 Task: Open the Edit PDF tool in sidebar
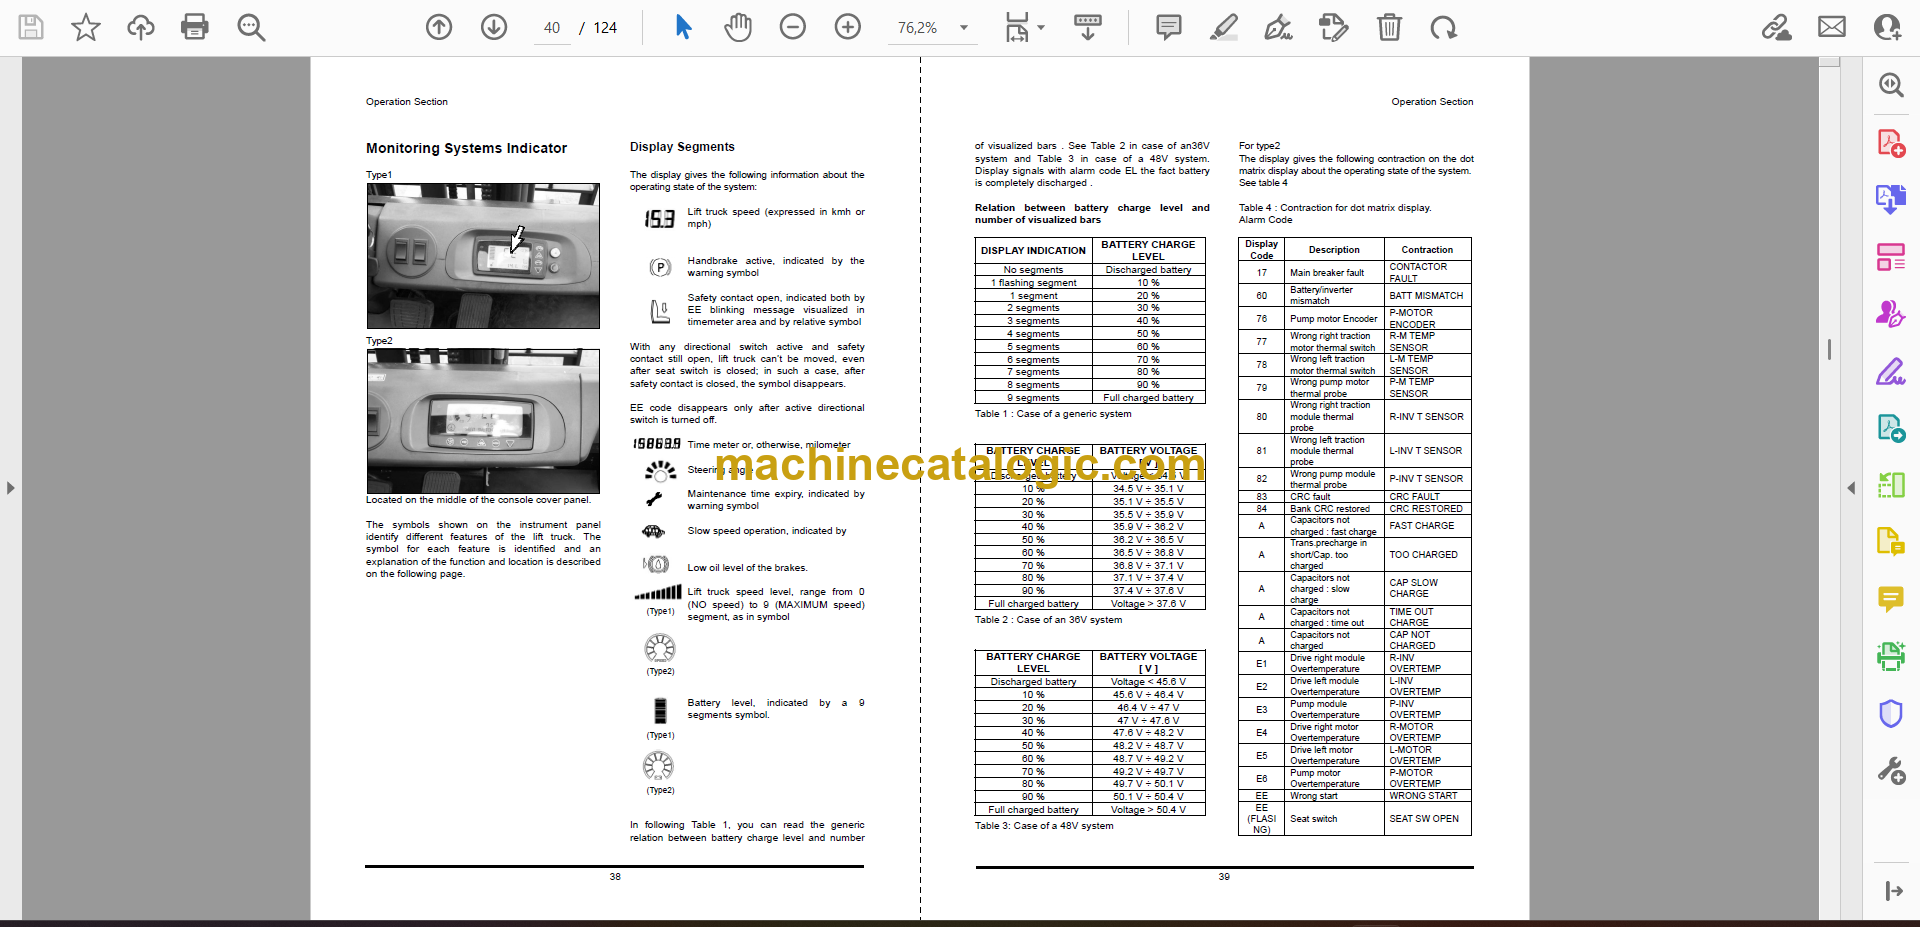pos(1890,428)
